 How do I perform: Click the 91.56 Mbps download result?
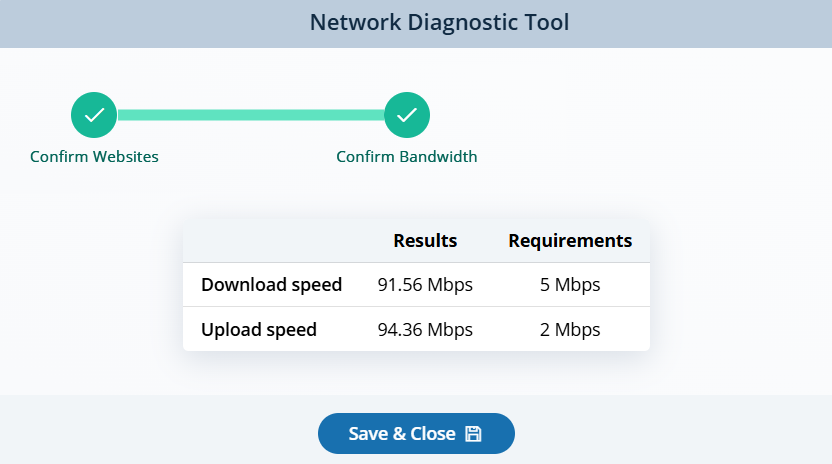[x=425, y=285]
